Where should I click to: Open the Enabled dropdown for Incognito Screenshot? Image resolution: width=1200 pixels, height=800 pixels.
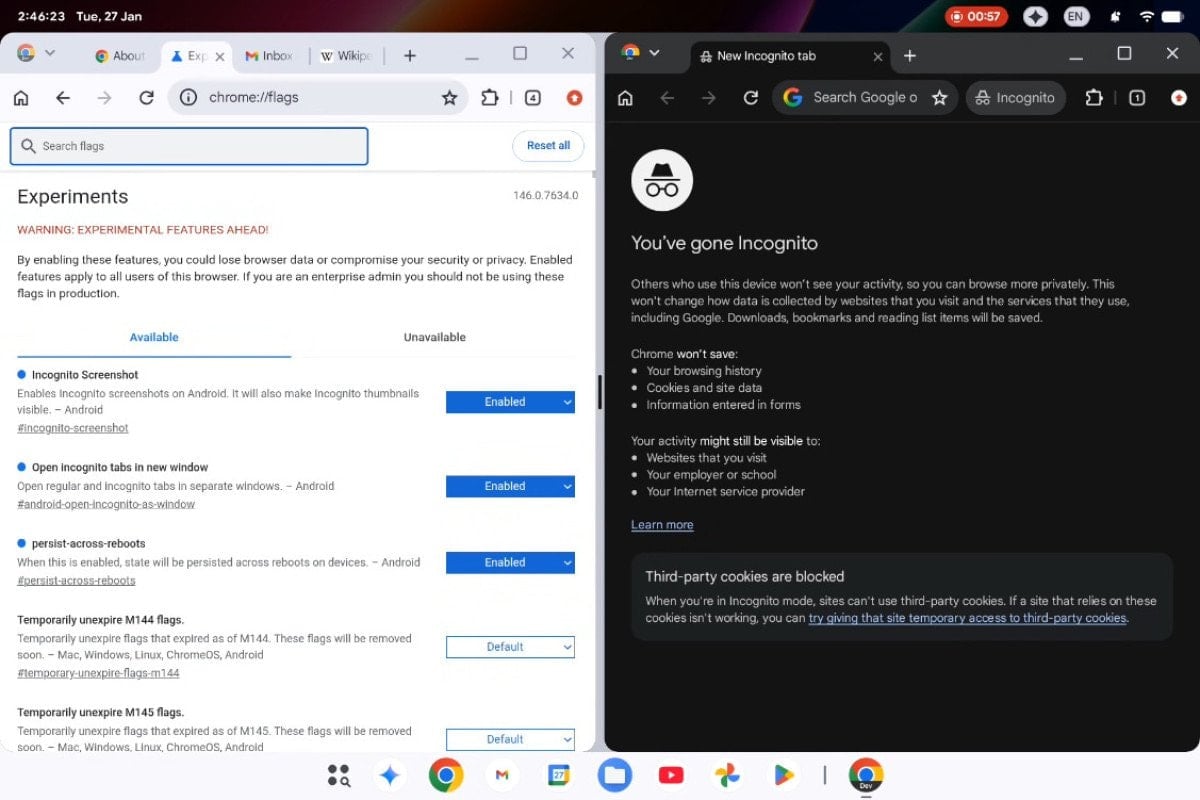coord(510,401)
